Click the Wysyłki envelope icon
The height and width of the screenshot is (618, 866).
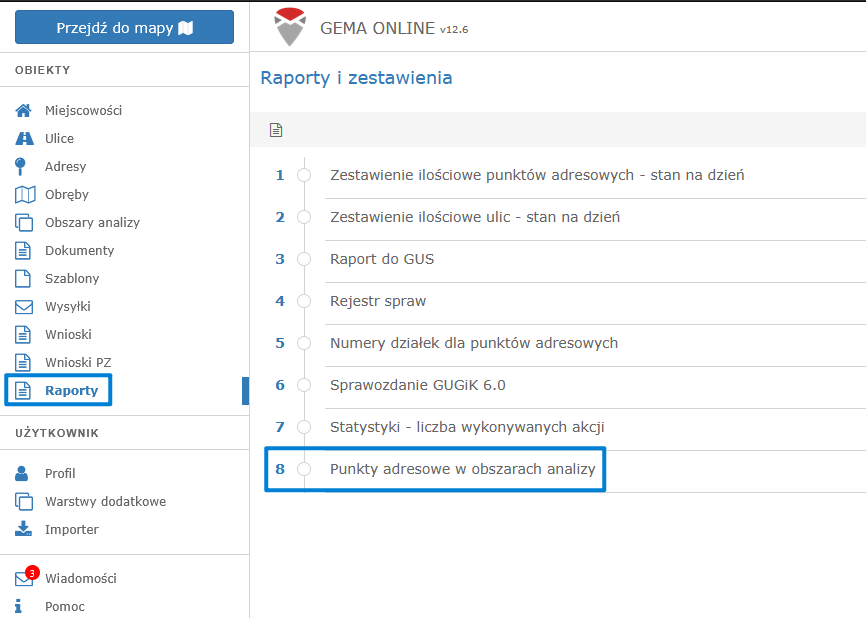[x=24, y=307]
